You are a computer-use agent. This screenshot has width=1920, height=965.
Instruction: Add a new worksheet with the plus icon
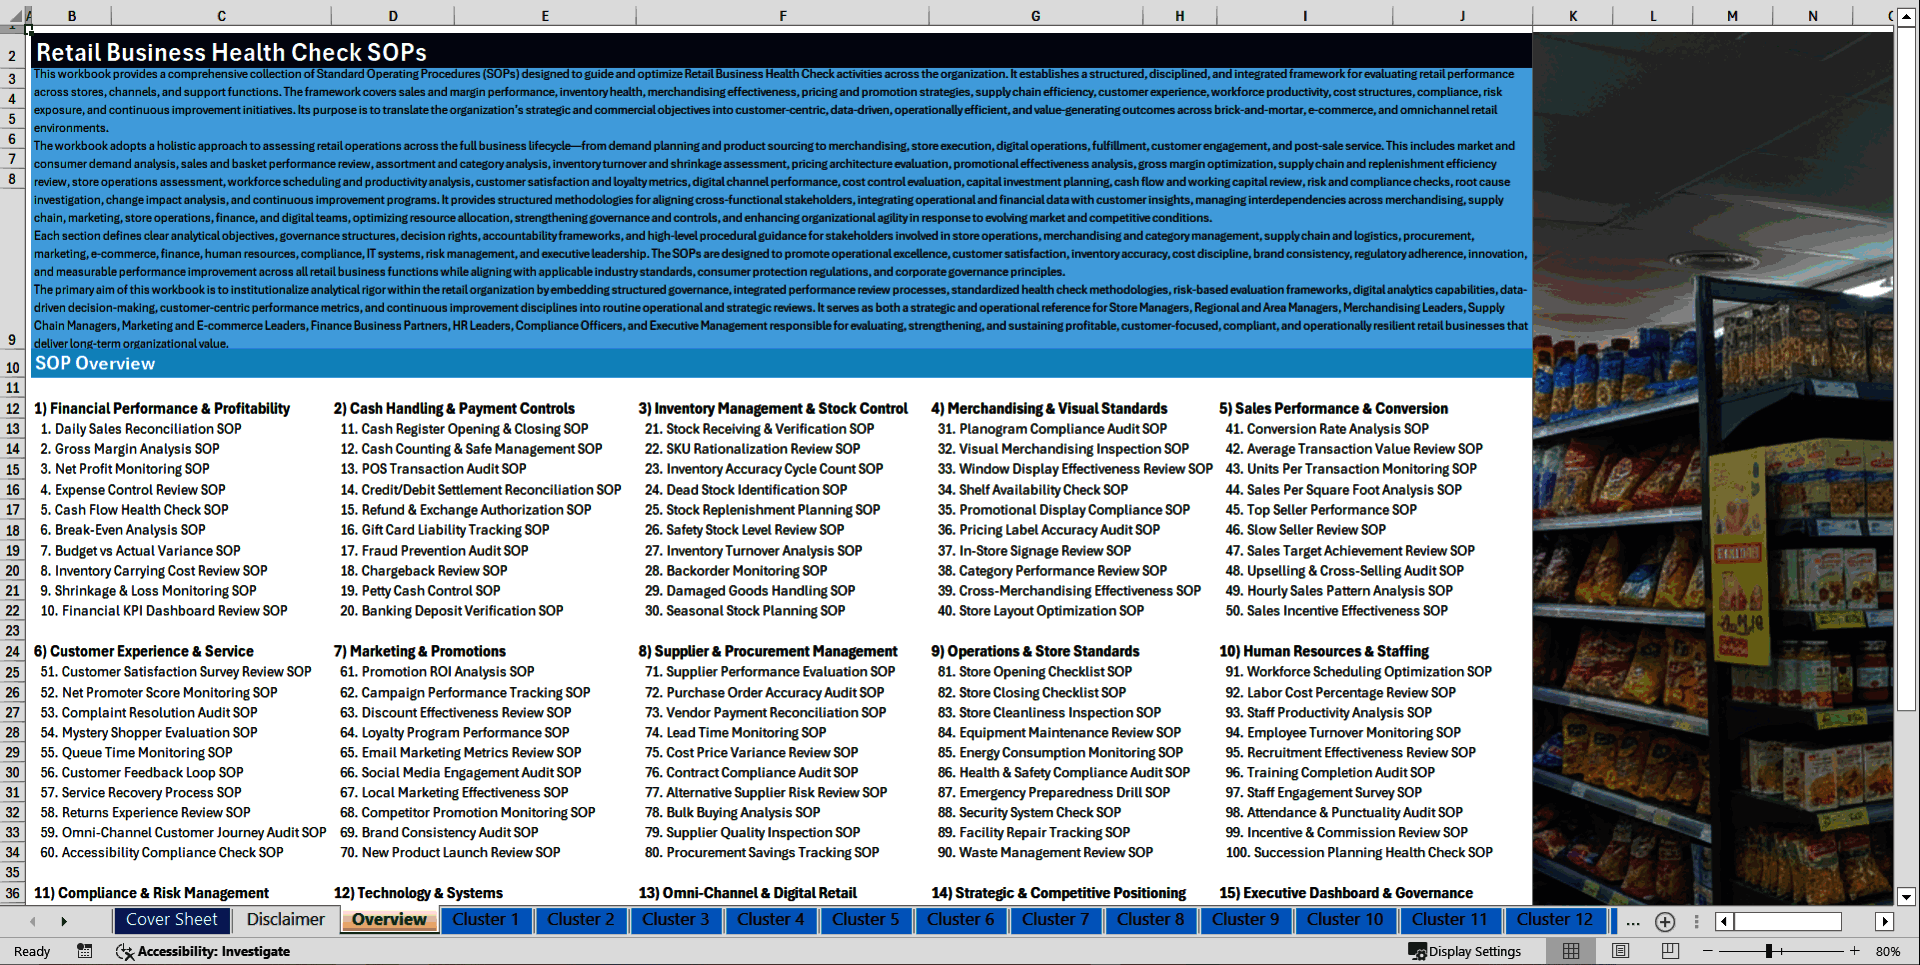(1664, 921)
